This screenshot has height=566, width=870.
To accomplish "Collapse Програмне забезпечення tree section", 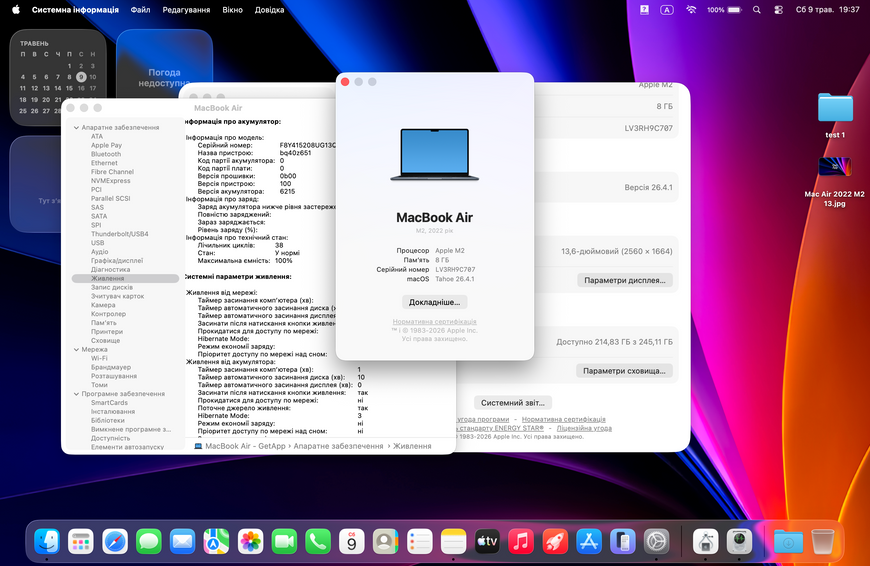I will click(x=76, y=393).
